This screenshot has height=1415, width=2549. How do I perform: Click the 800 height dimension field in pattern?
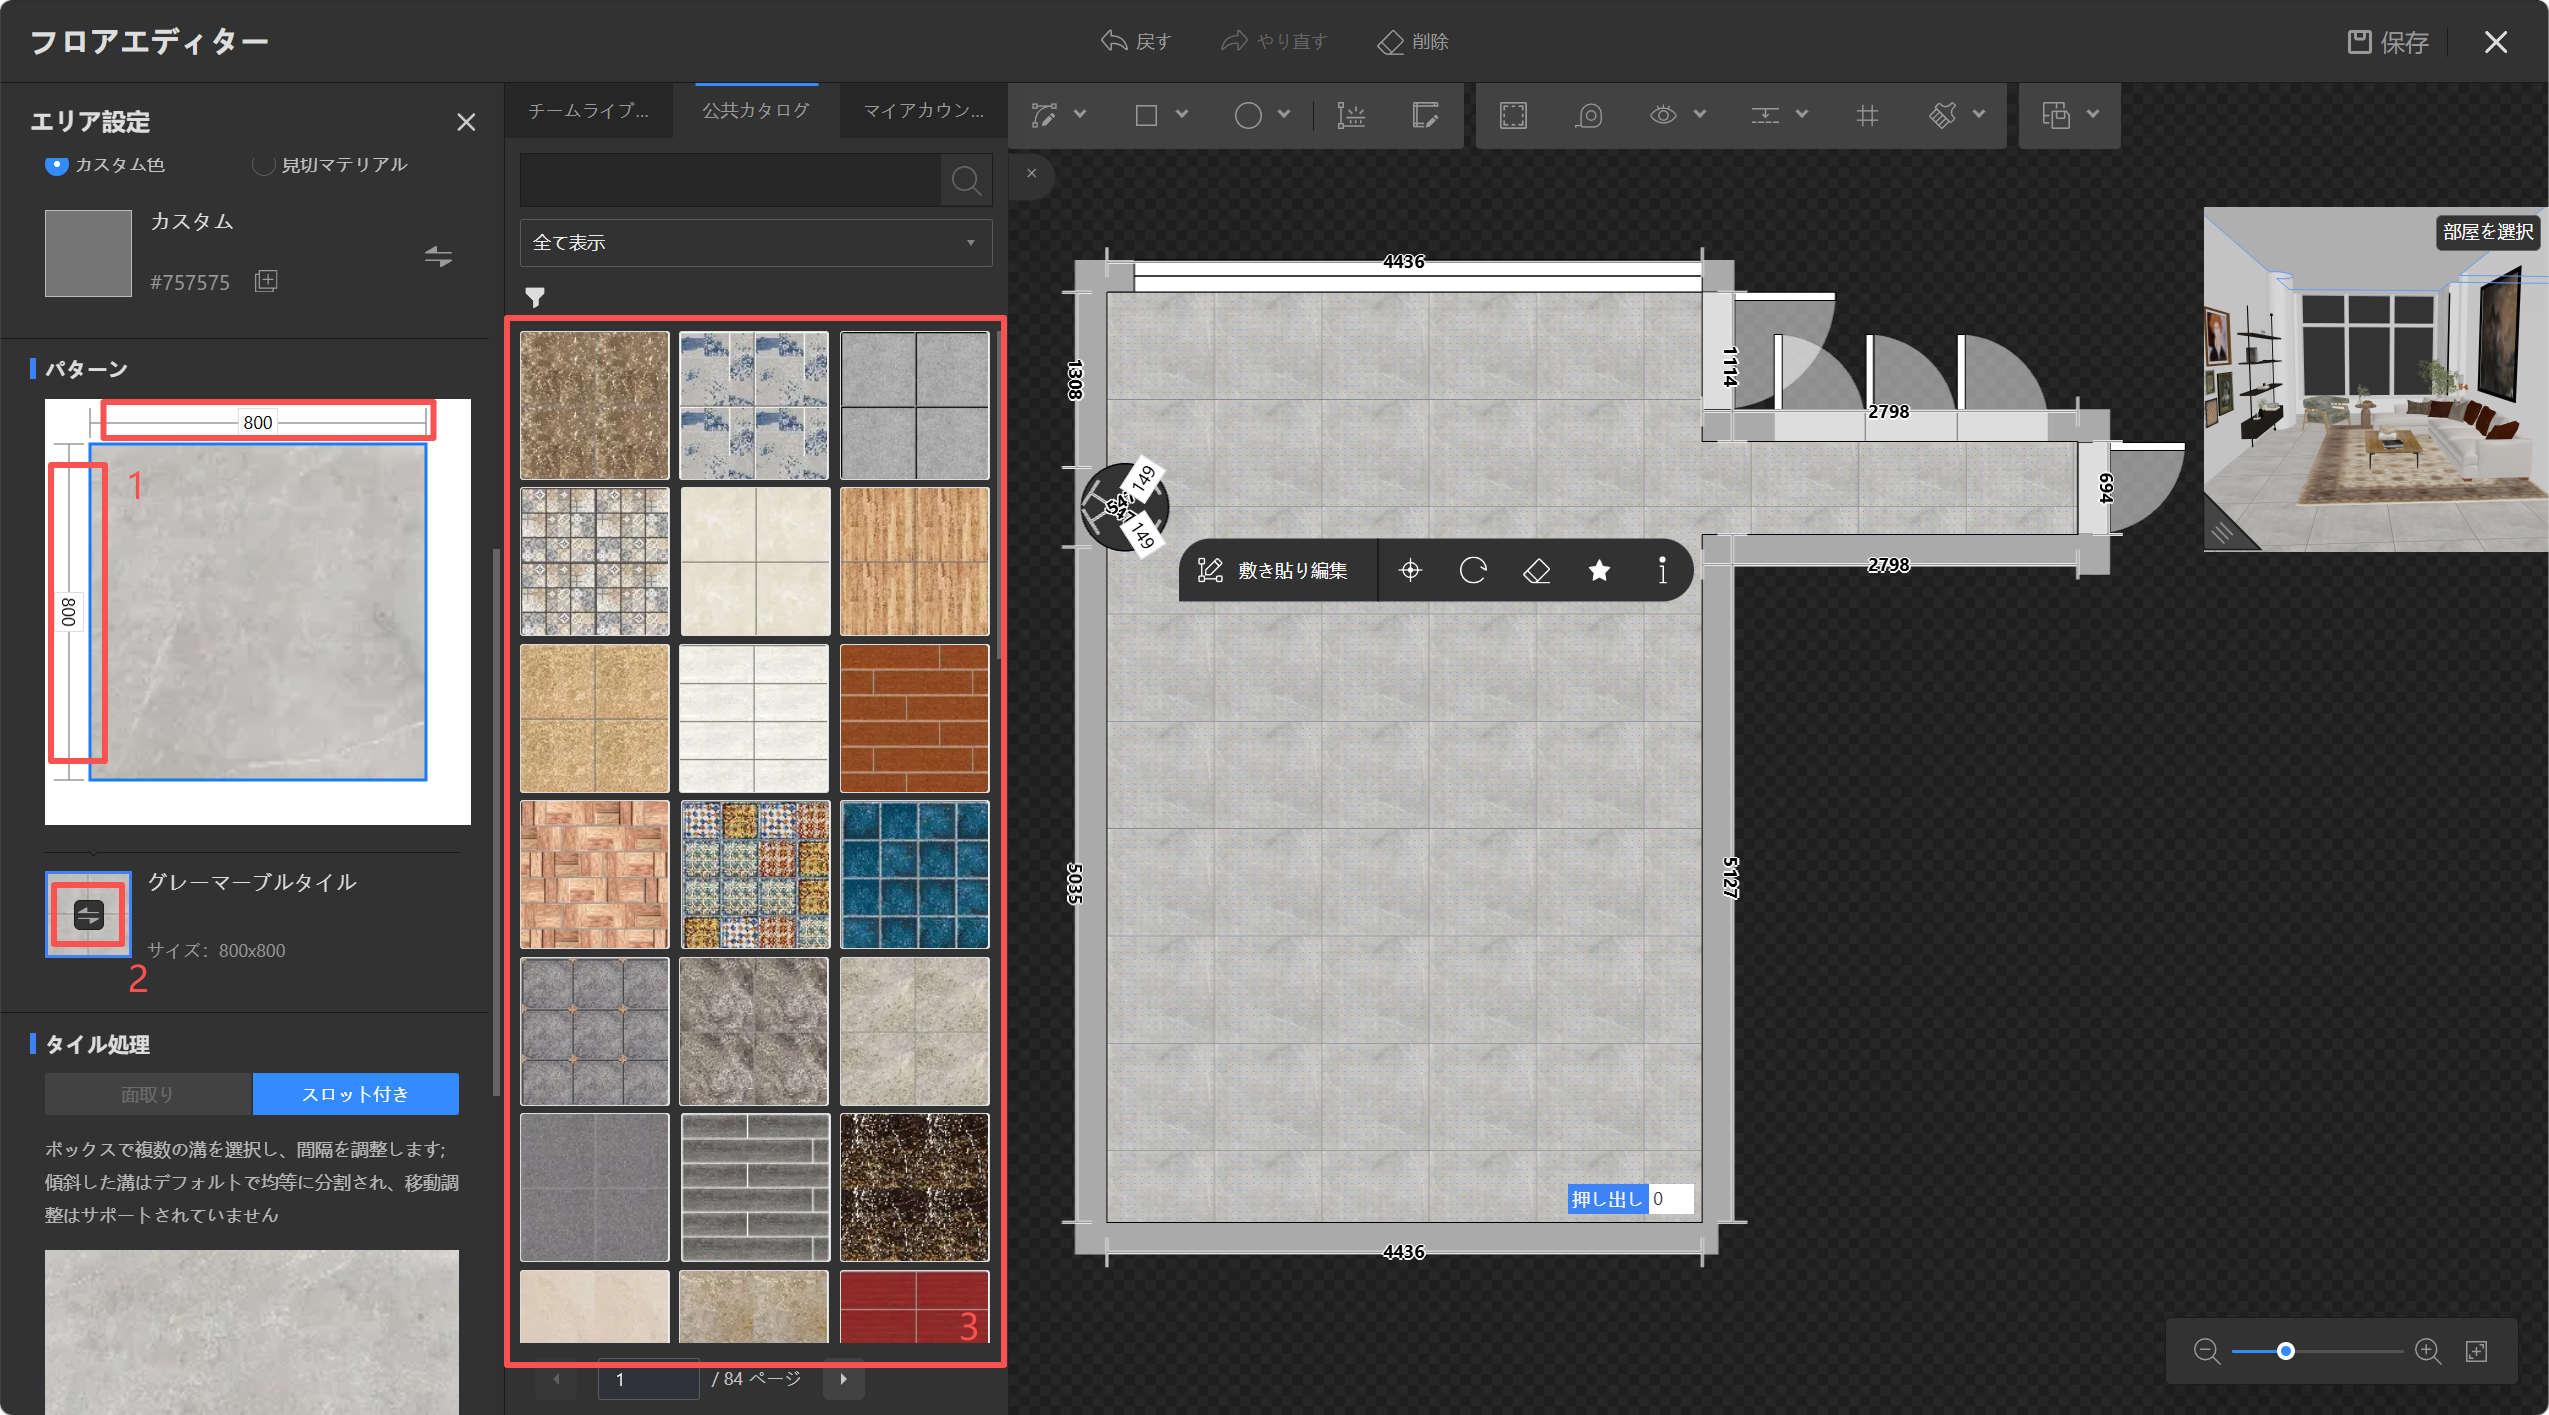[69, 612]
